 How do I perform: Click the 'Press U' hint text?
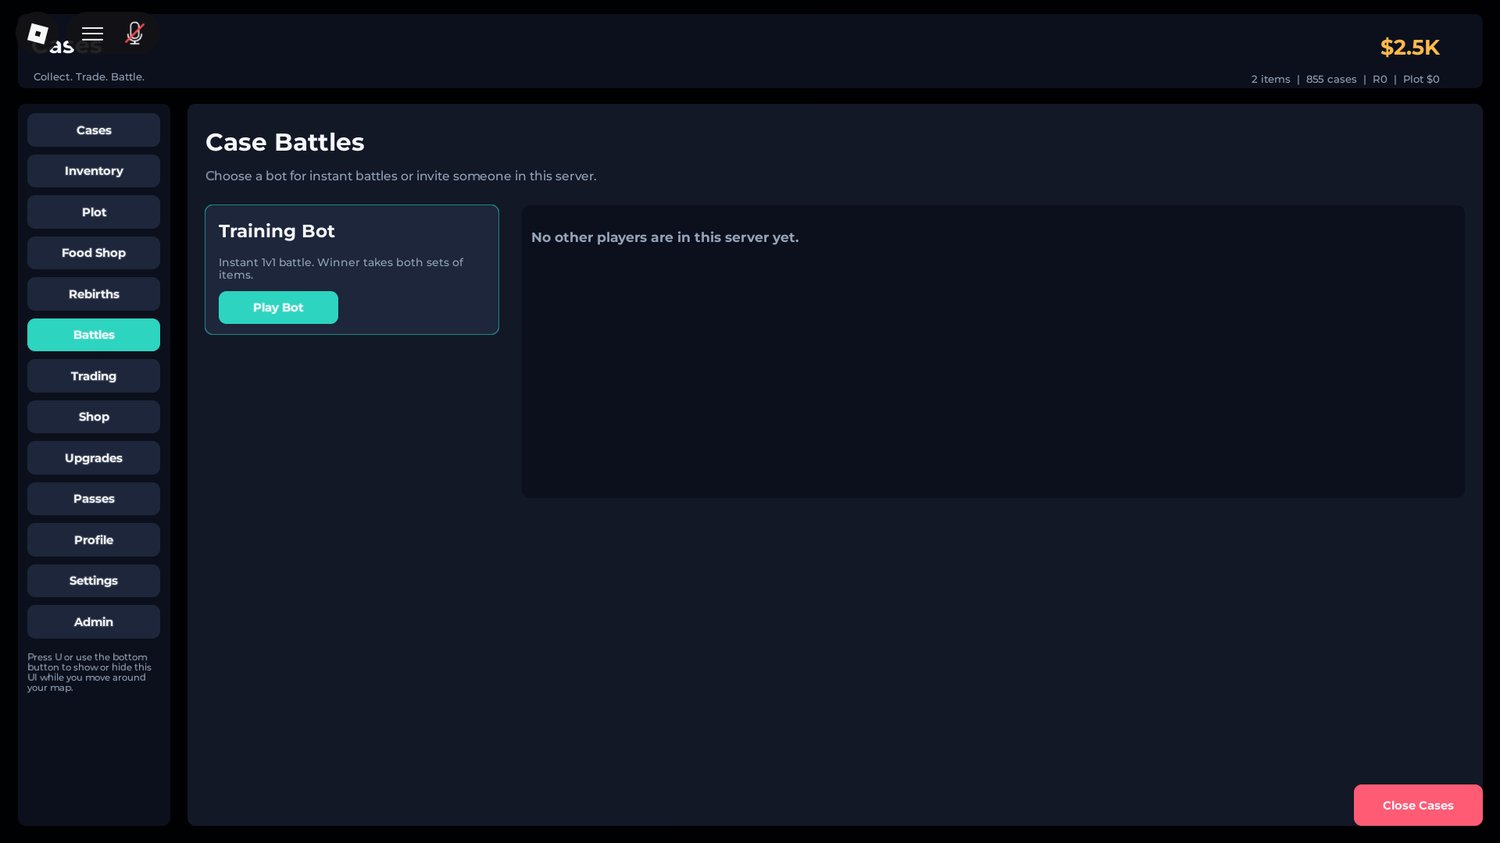click(89, 672)
